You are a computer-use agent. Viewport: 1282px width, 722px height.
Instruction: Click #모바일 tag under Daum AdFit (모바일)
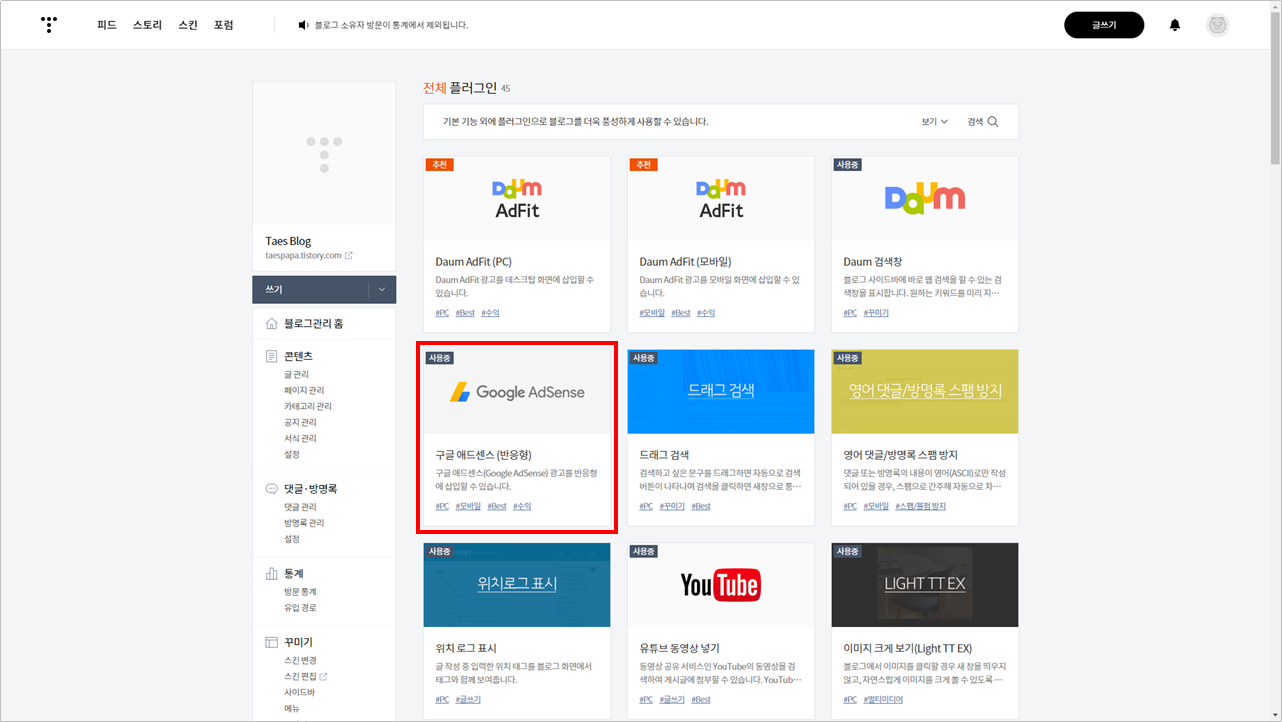coord(652,313)
